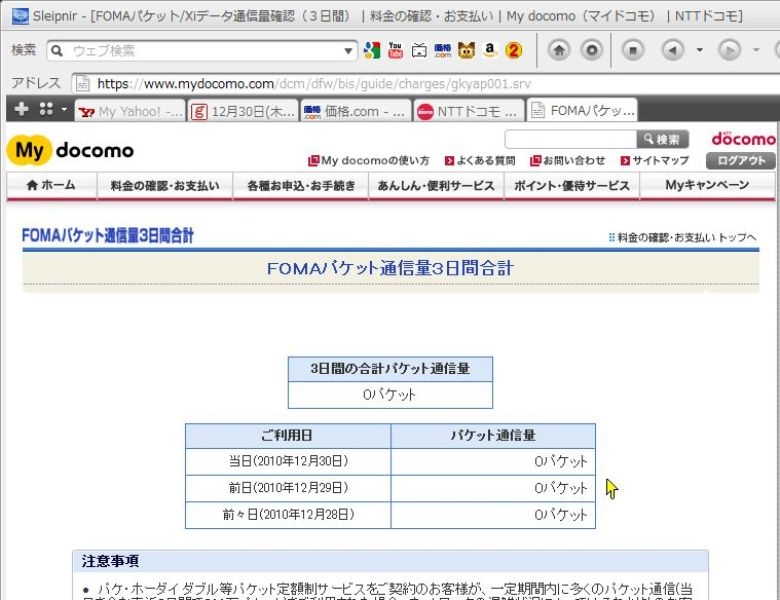Image resolution: width=780 pixels, height=600 pixels.
Task: Switch to the 価格.com tab
Action: (x=357, y=111)
